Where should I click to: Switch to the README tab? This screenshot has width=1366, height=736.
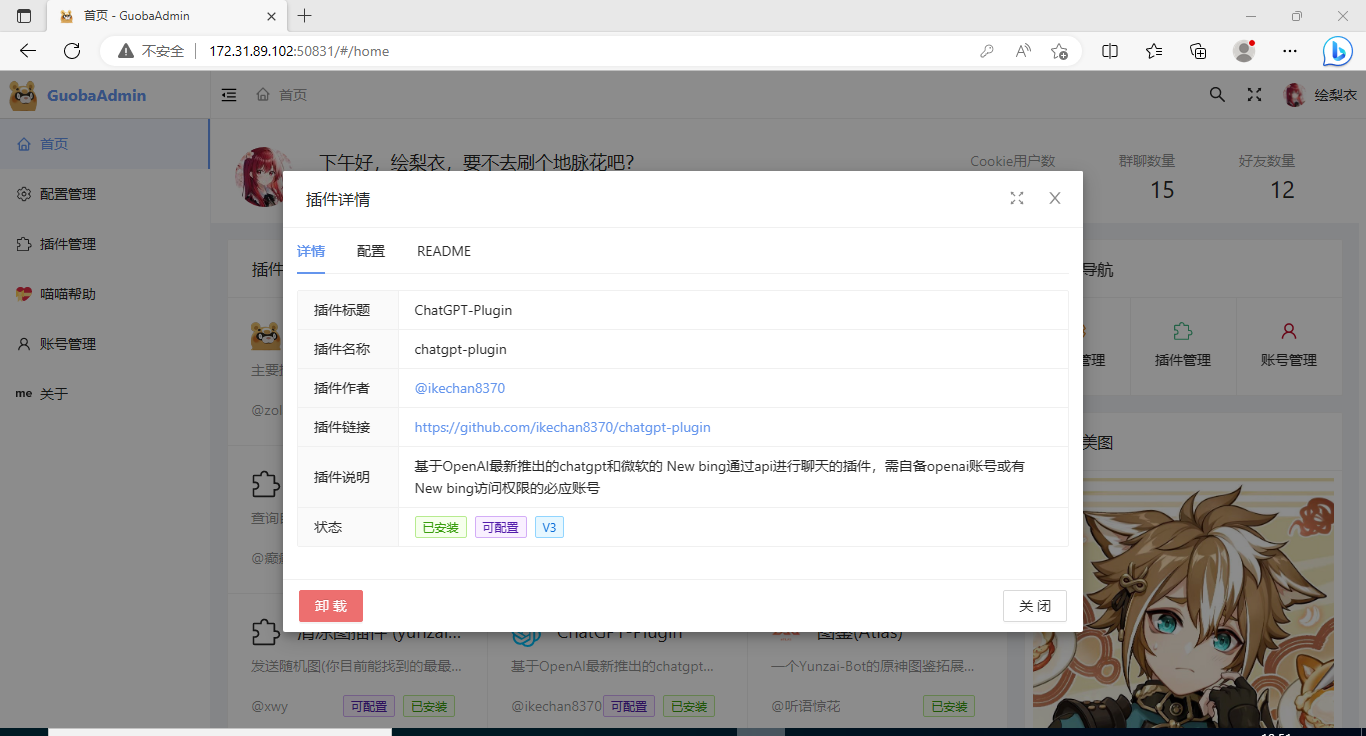(444, 251)
